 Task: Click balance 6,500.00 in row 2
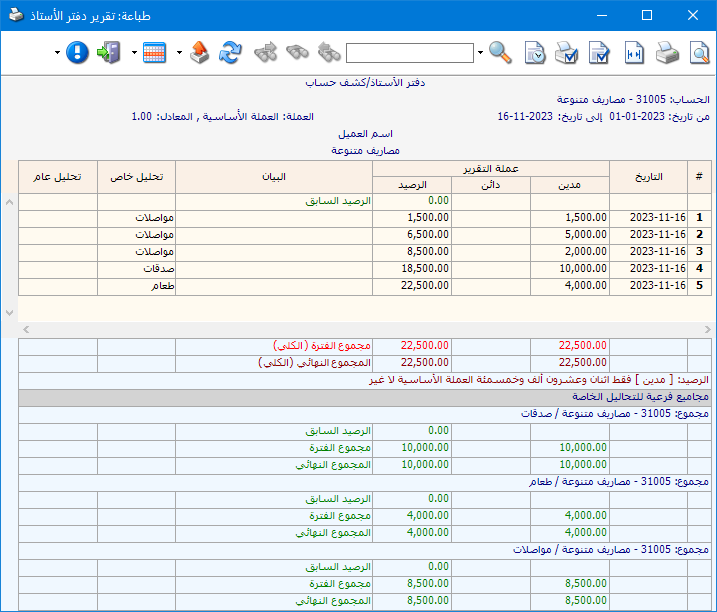pos(412,235)
